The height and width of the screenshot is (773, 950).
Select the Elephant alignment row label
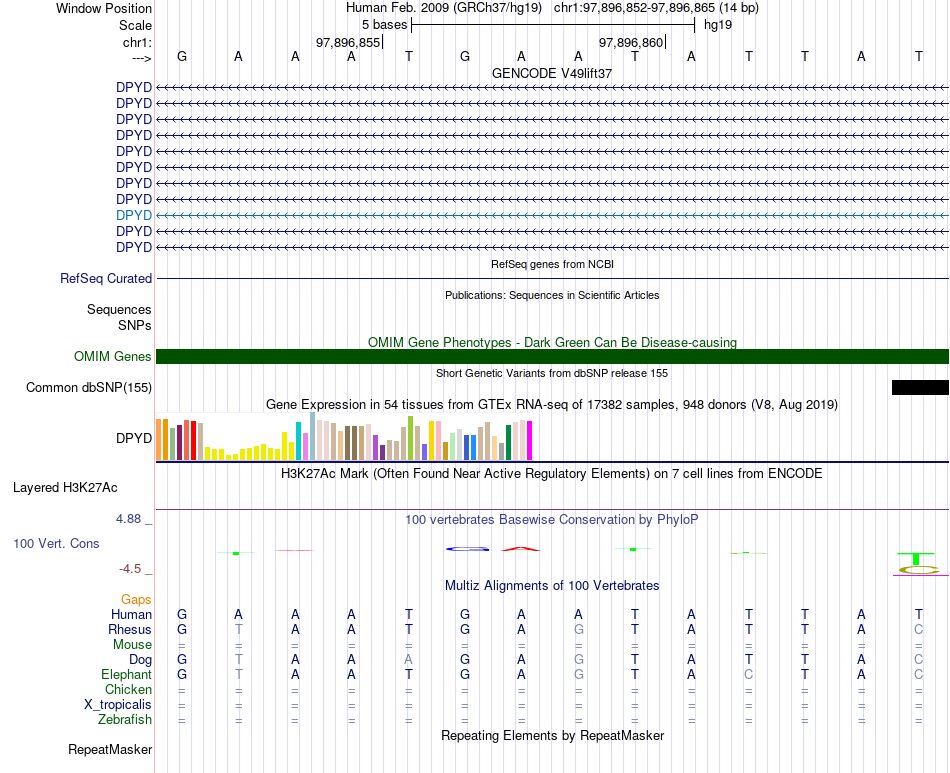pos(127,675)
